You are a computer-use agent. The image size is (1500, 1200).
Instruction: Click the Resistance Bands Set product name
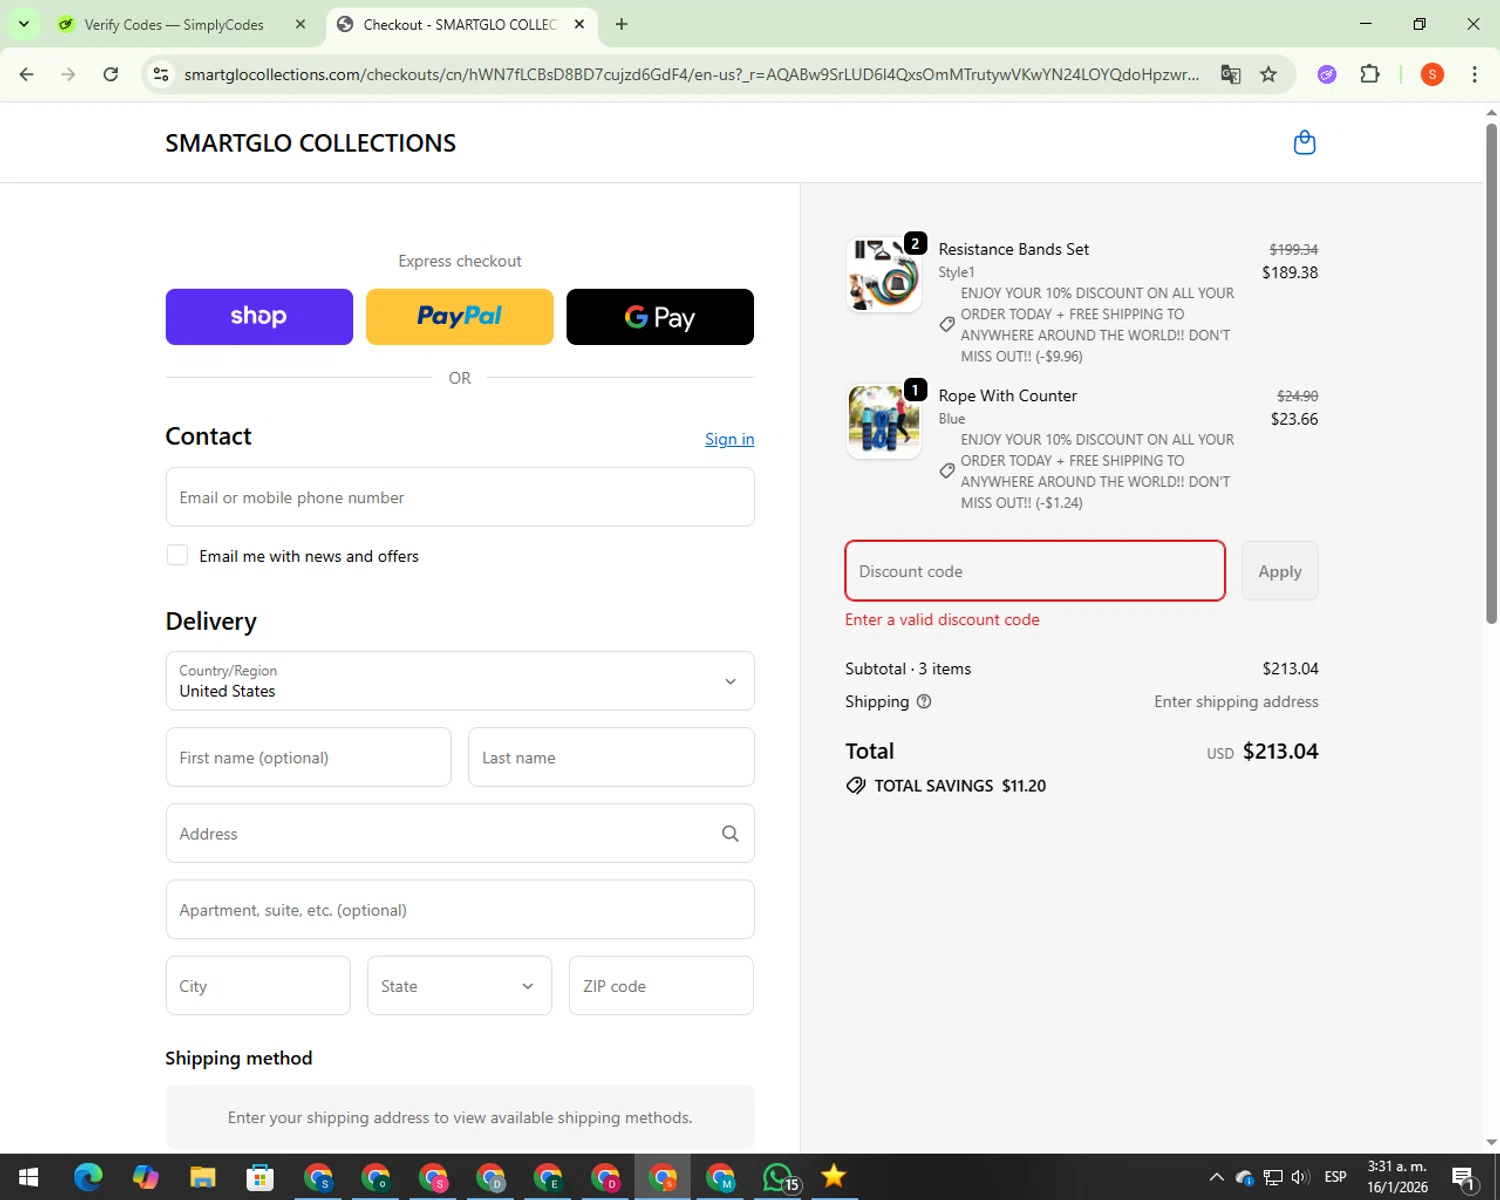1013,249
